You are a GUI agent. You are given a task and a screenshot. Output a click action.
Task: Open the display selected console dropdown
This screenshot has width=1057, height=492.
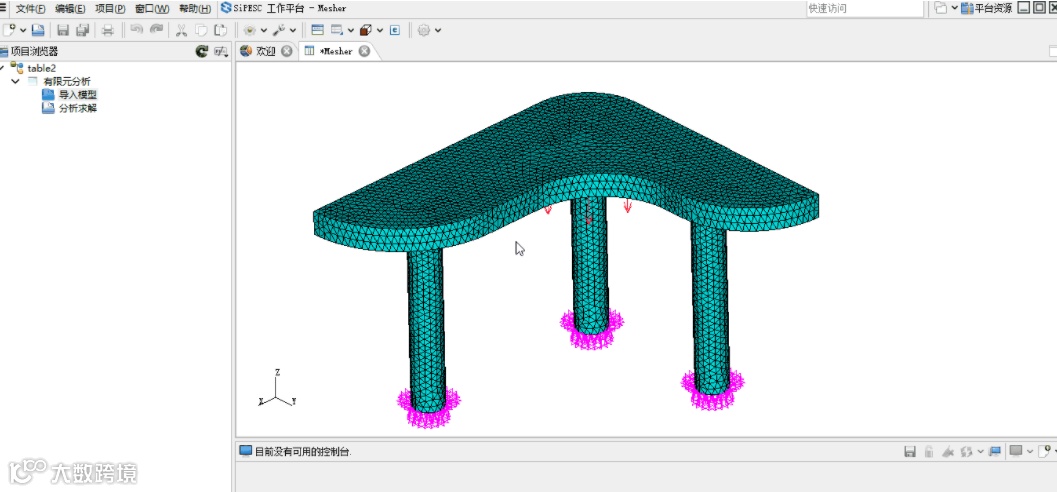pos(1029,452)
